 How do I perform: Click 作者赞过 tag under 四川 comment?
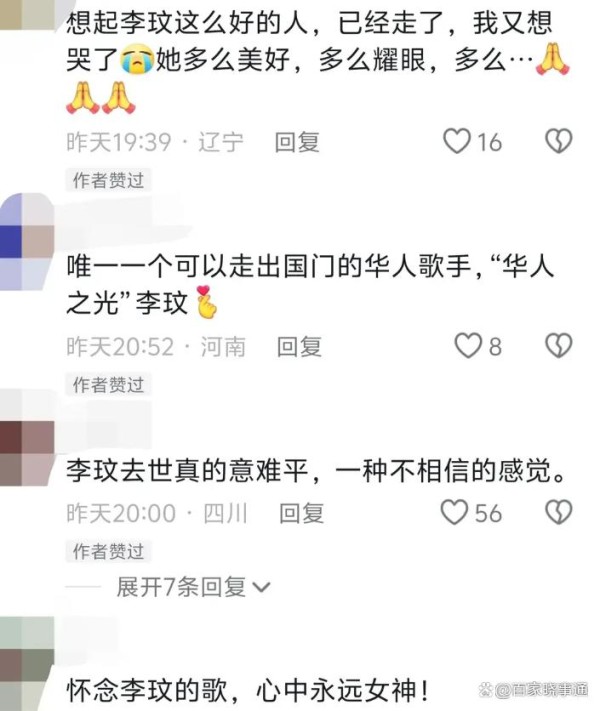(108, 551)
